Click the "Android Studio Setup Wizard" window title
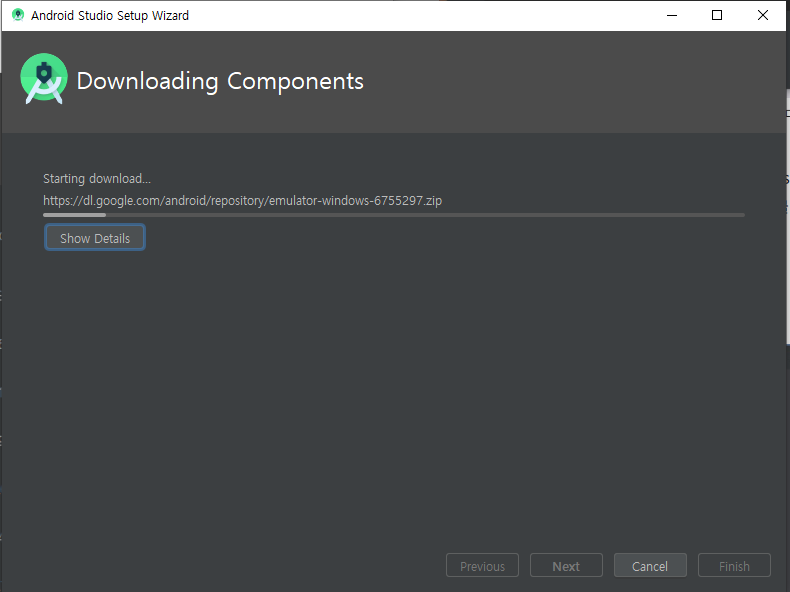 pyautogui.click(x=110, y=16)
